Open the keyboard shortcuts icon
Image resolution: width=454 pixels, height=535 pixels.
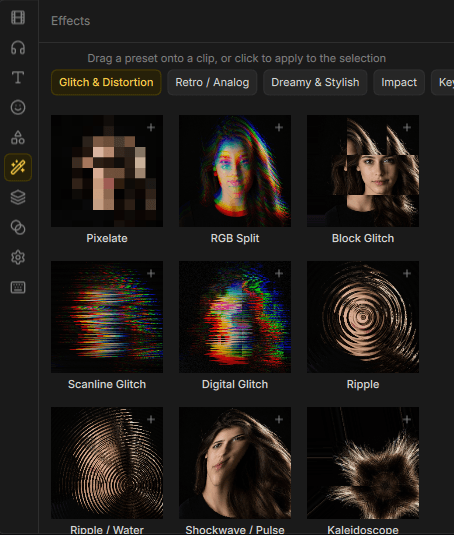click(18, 288)
